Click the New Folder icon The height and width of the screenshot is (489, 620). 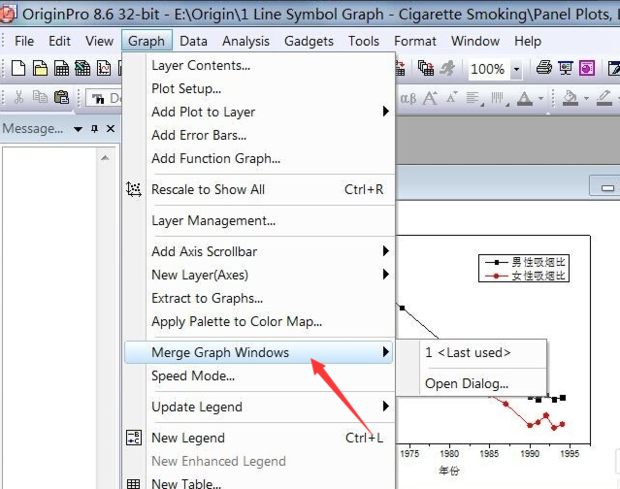click(39, 69)
